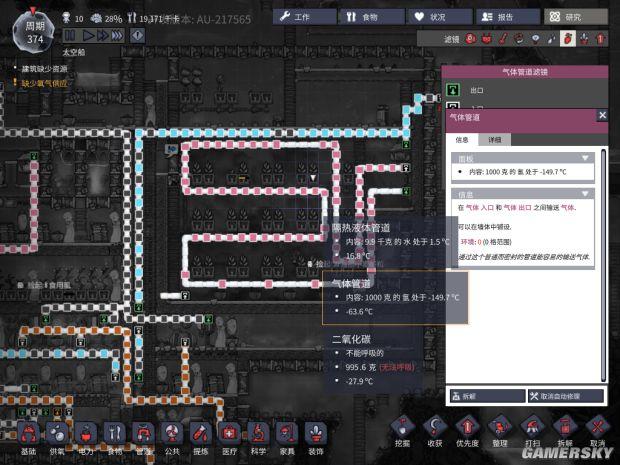Toggle the oxygen overlay filter

pos(470,39)
